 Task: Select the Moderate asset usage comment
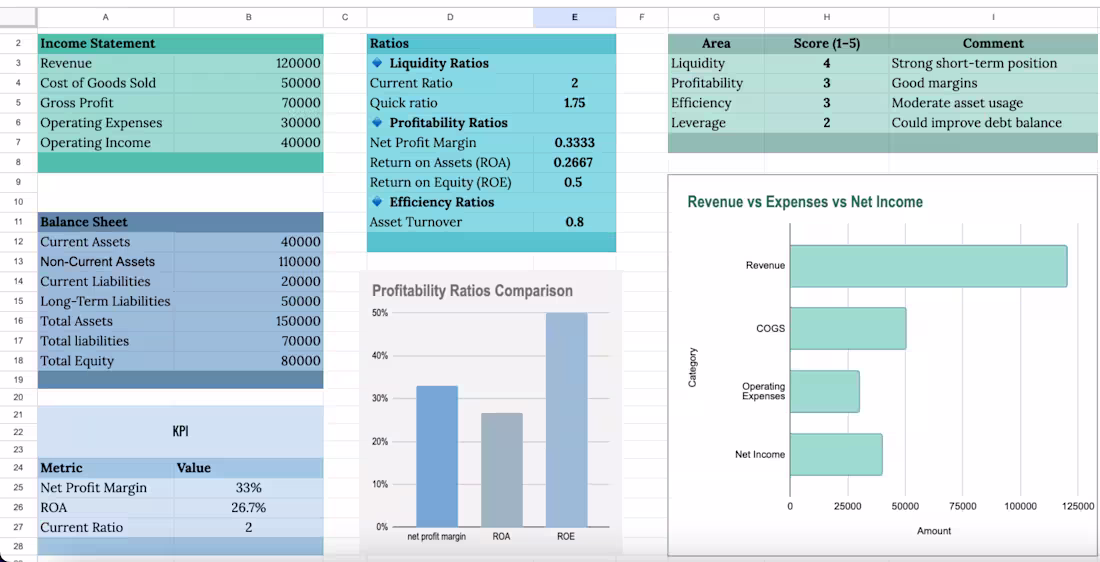pyautogui.click(x=993, y=103)
